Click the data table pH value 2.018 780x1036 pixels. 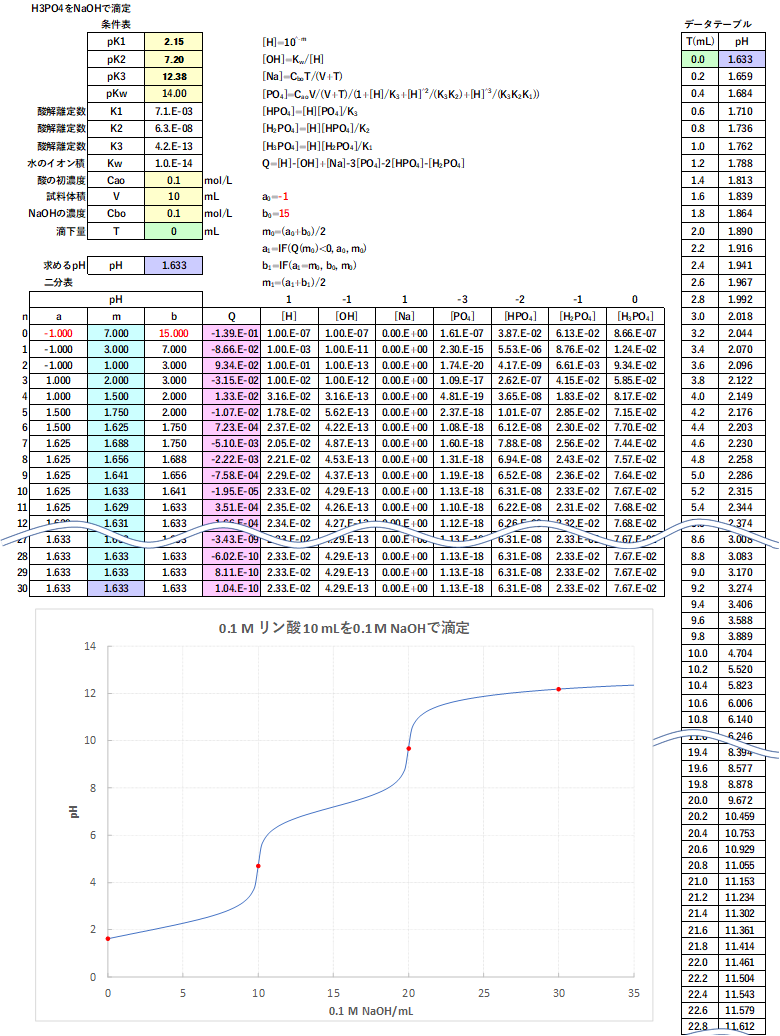click(x=740, y=316)
